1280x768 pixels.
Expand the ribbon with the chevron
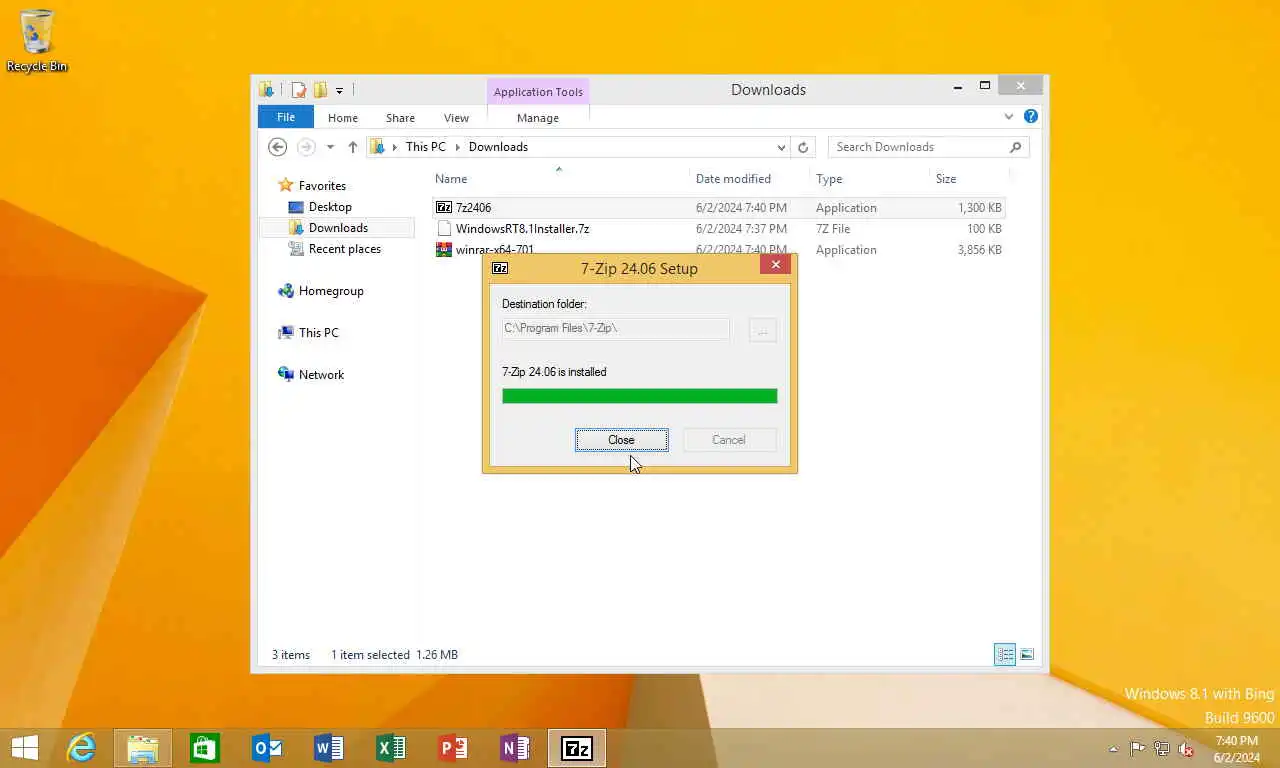(1008, 117)
